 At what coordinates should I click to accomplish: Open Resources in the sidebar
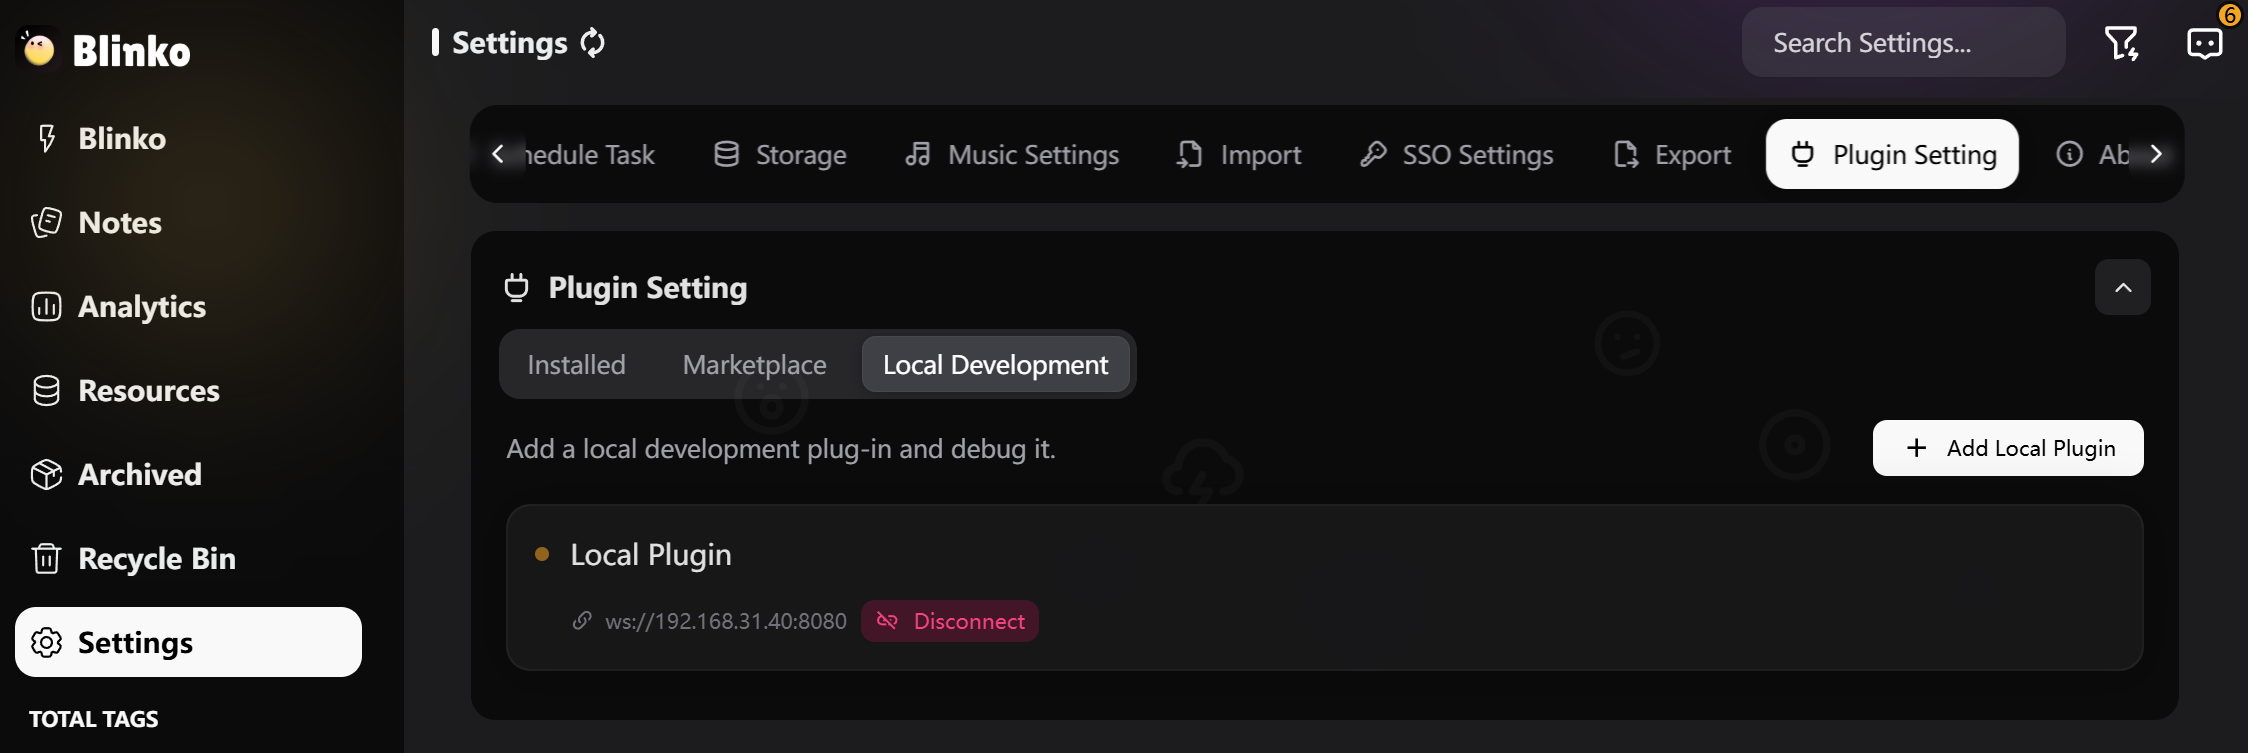point(188,390)
